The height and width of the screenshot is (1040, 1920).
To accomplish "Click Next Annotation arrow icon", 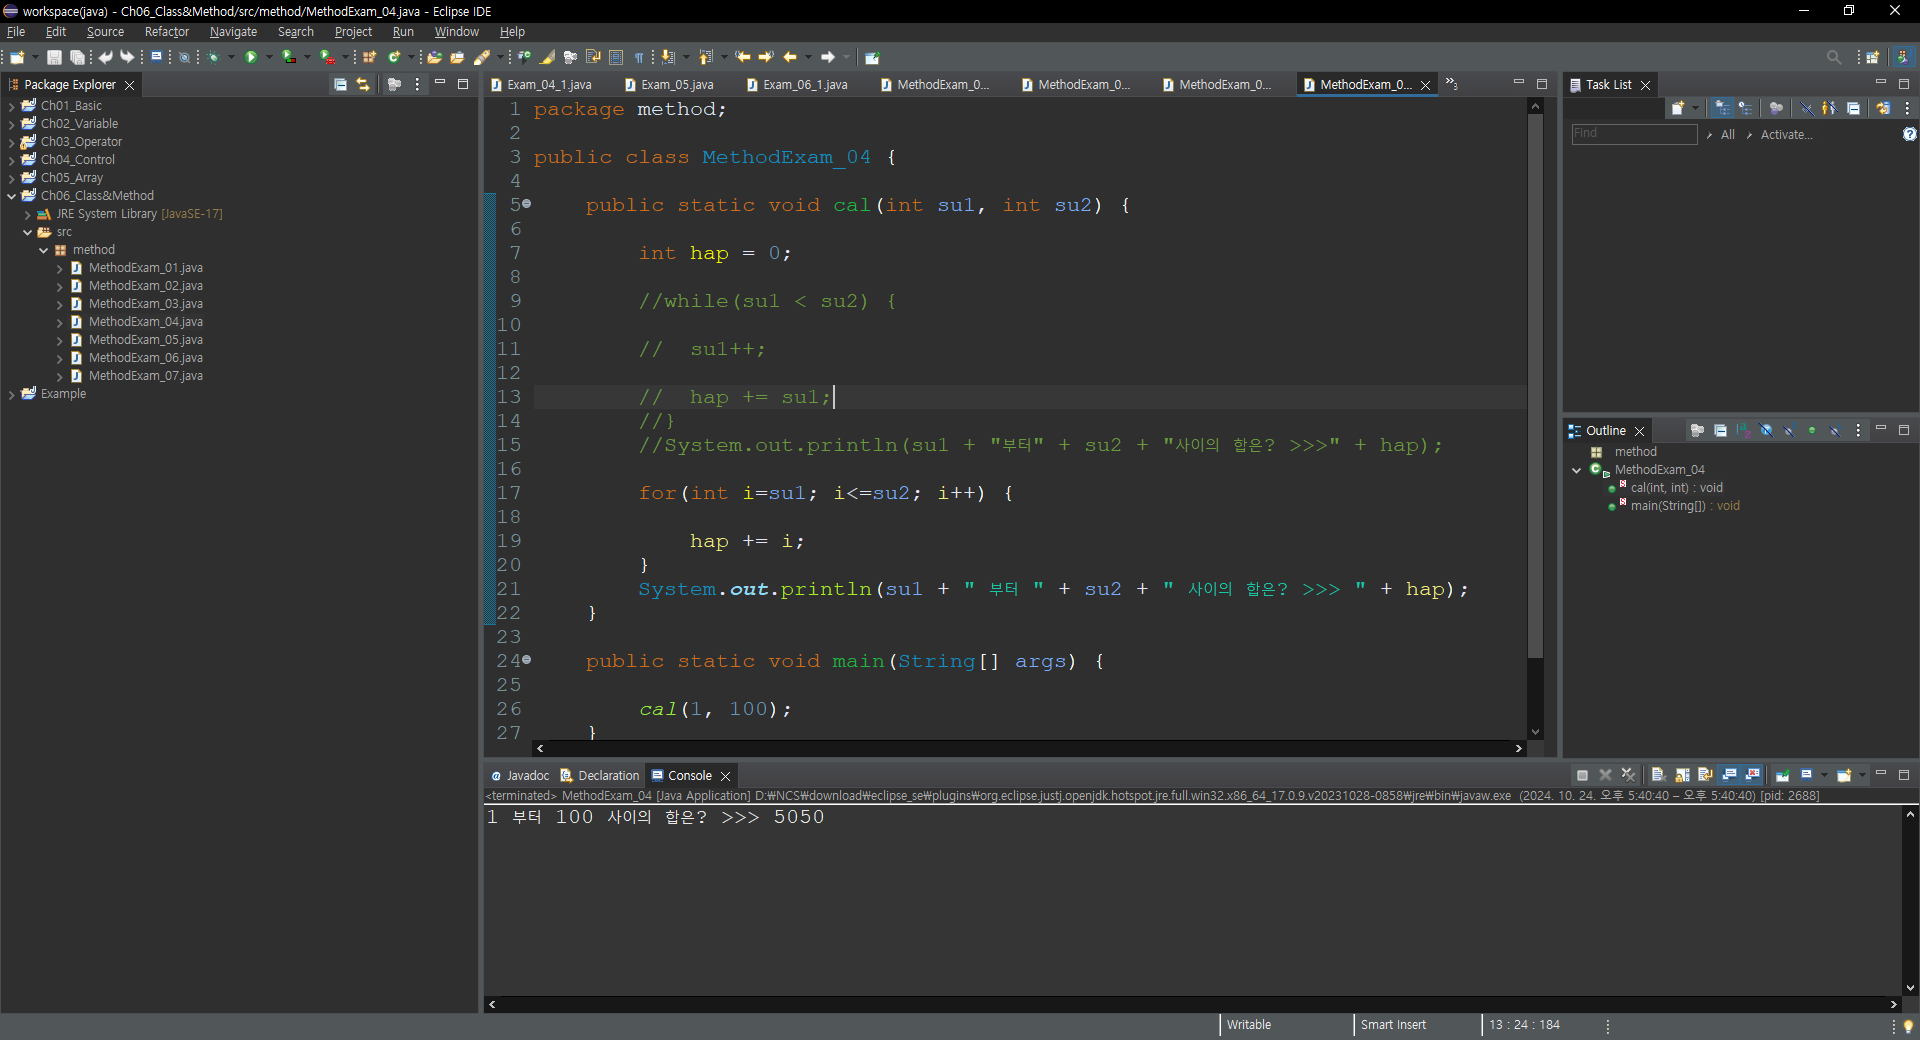I will pyautogui.click(x=667, y=57).
